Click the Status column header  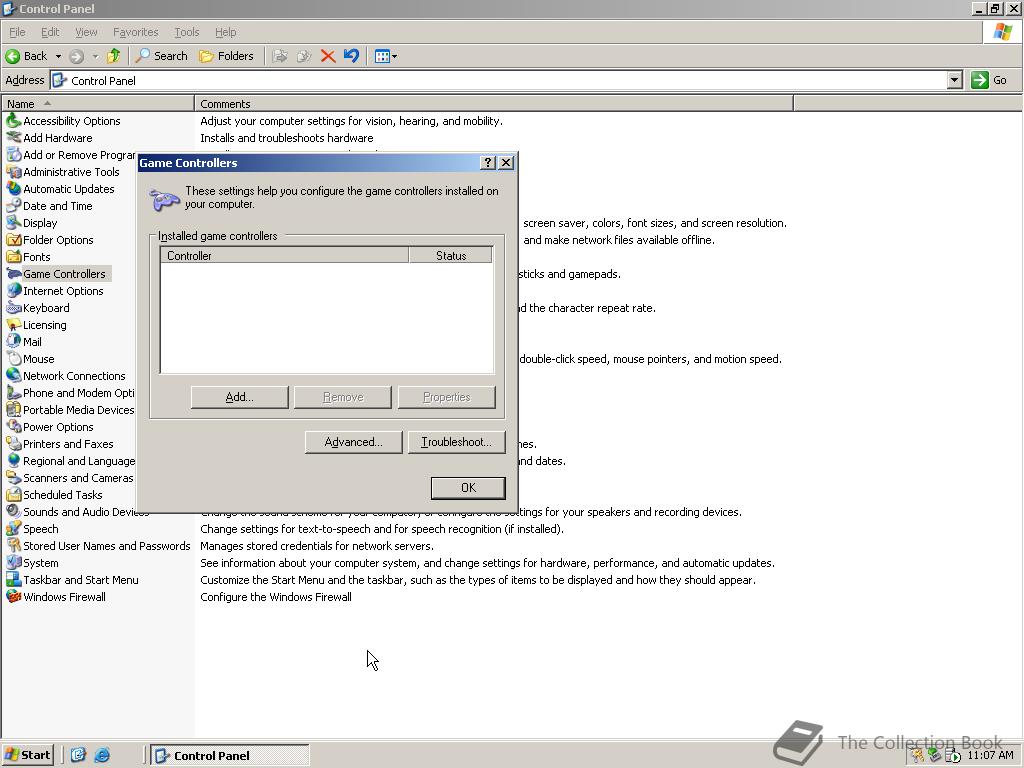pos(451,255)
